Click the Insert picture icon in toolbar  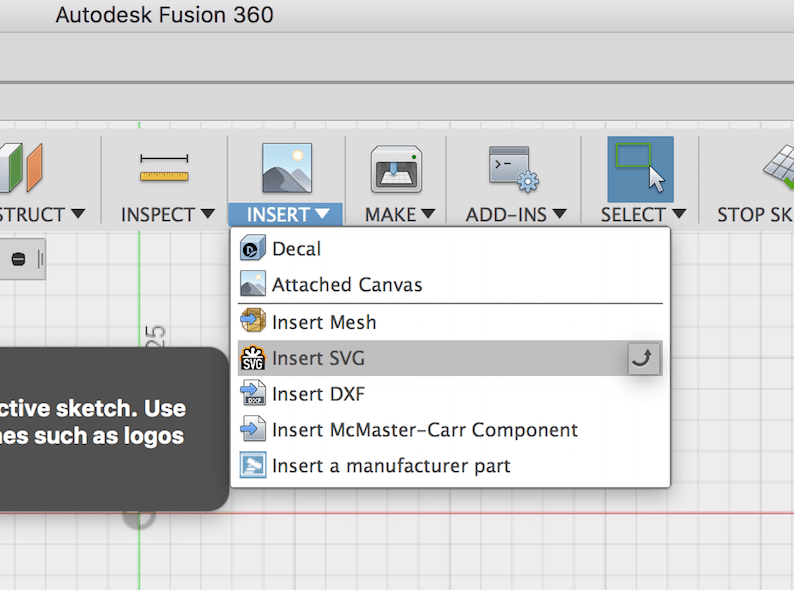click(x=287, y=168)
